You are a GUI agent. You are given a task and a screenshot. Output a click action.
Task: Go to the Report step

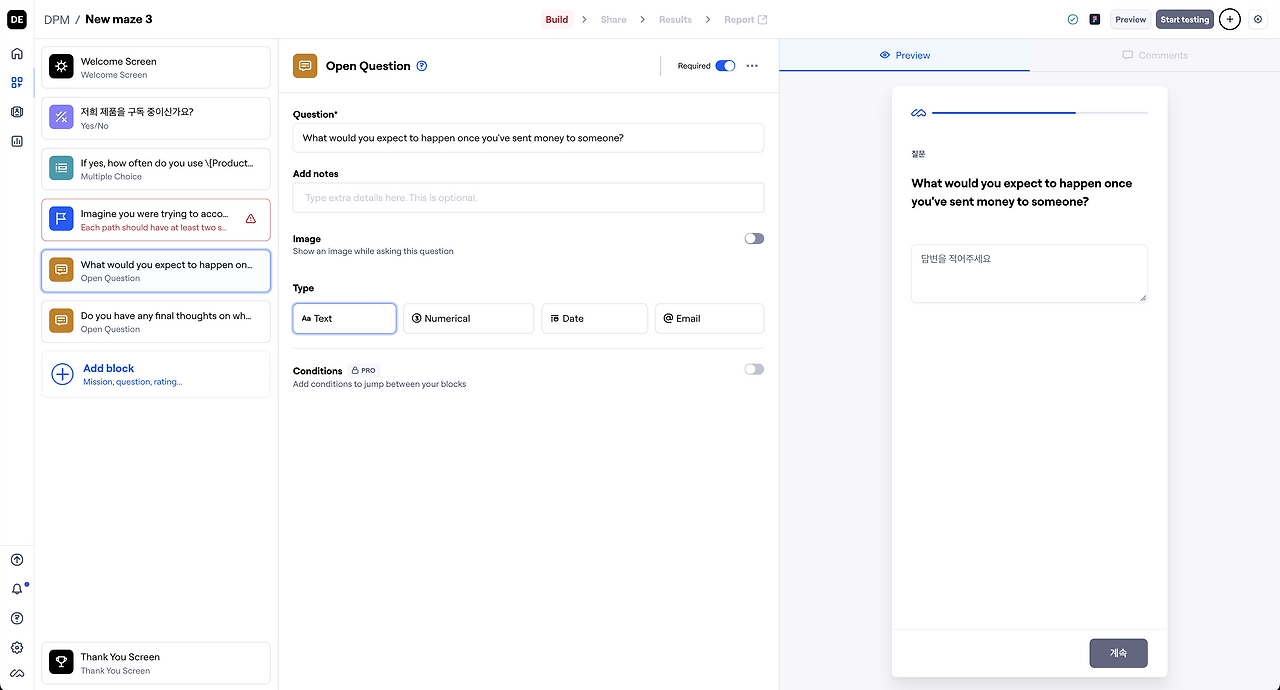pyautogui.click(x=746, y=19)
